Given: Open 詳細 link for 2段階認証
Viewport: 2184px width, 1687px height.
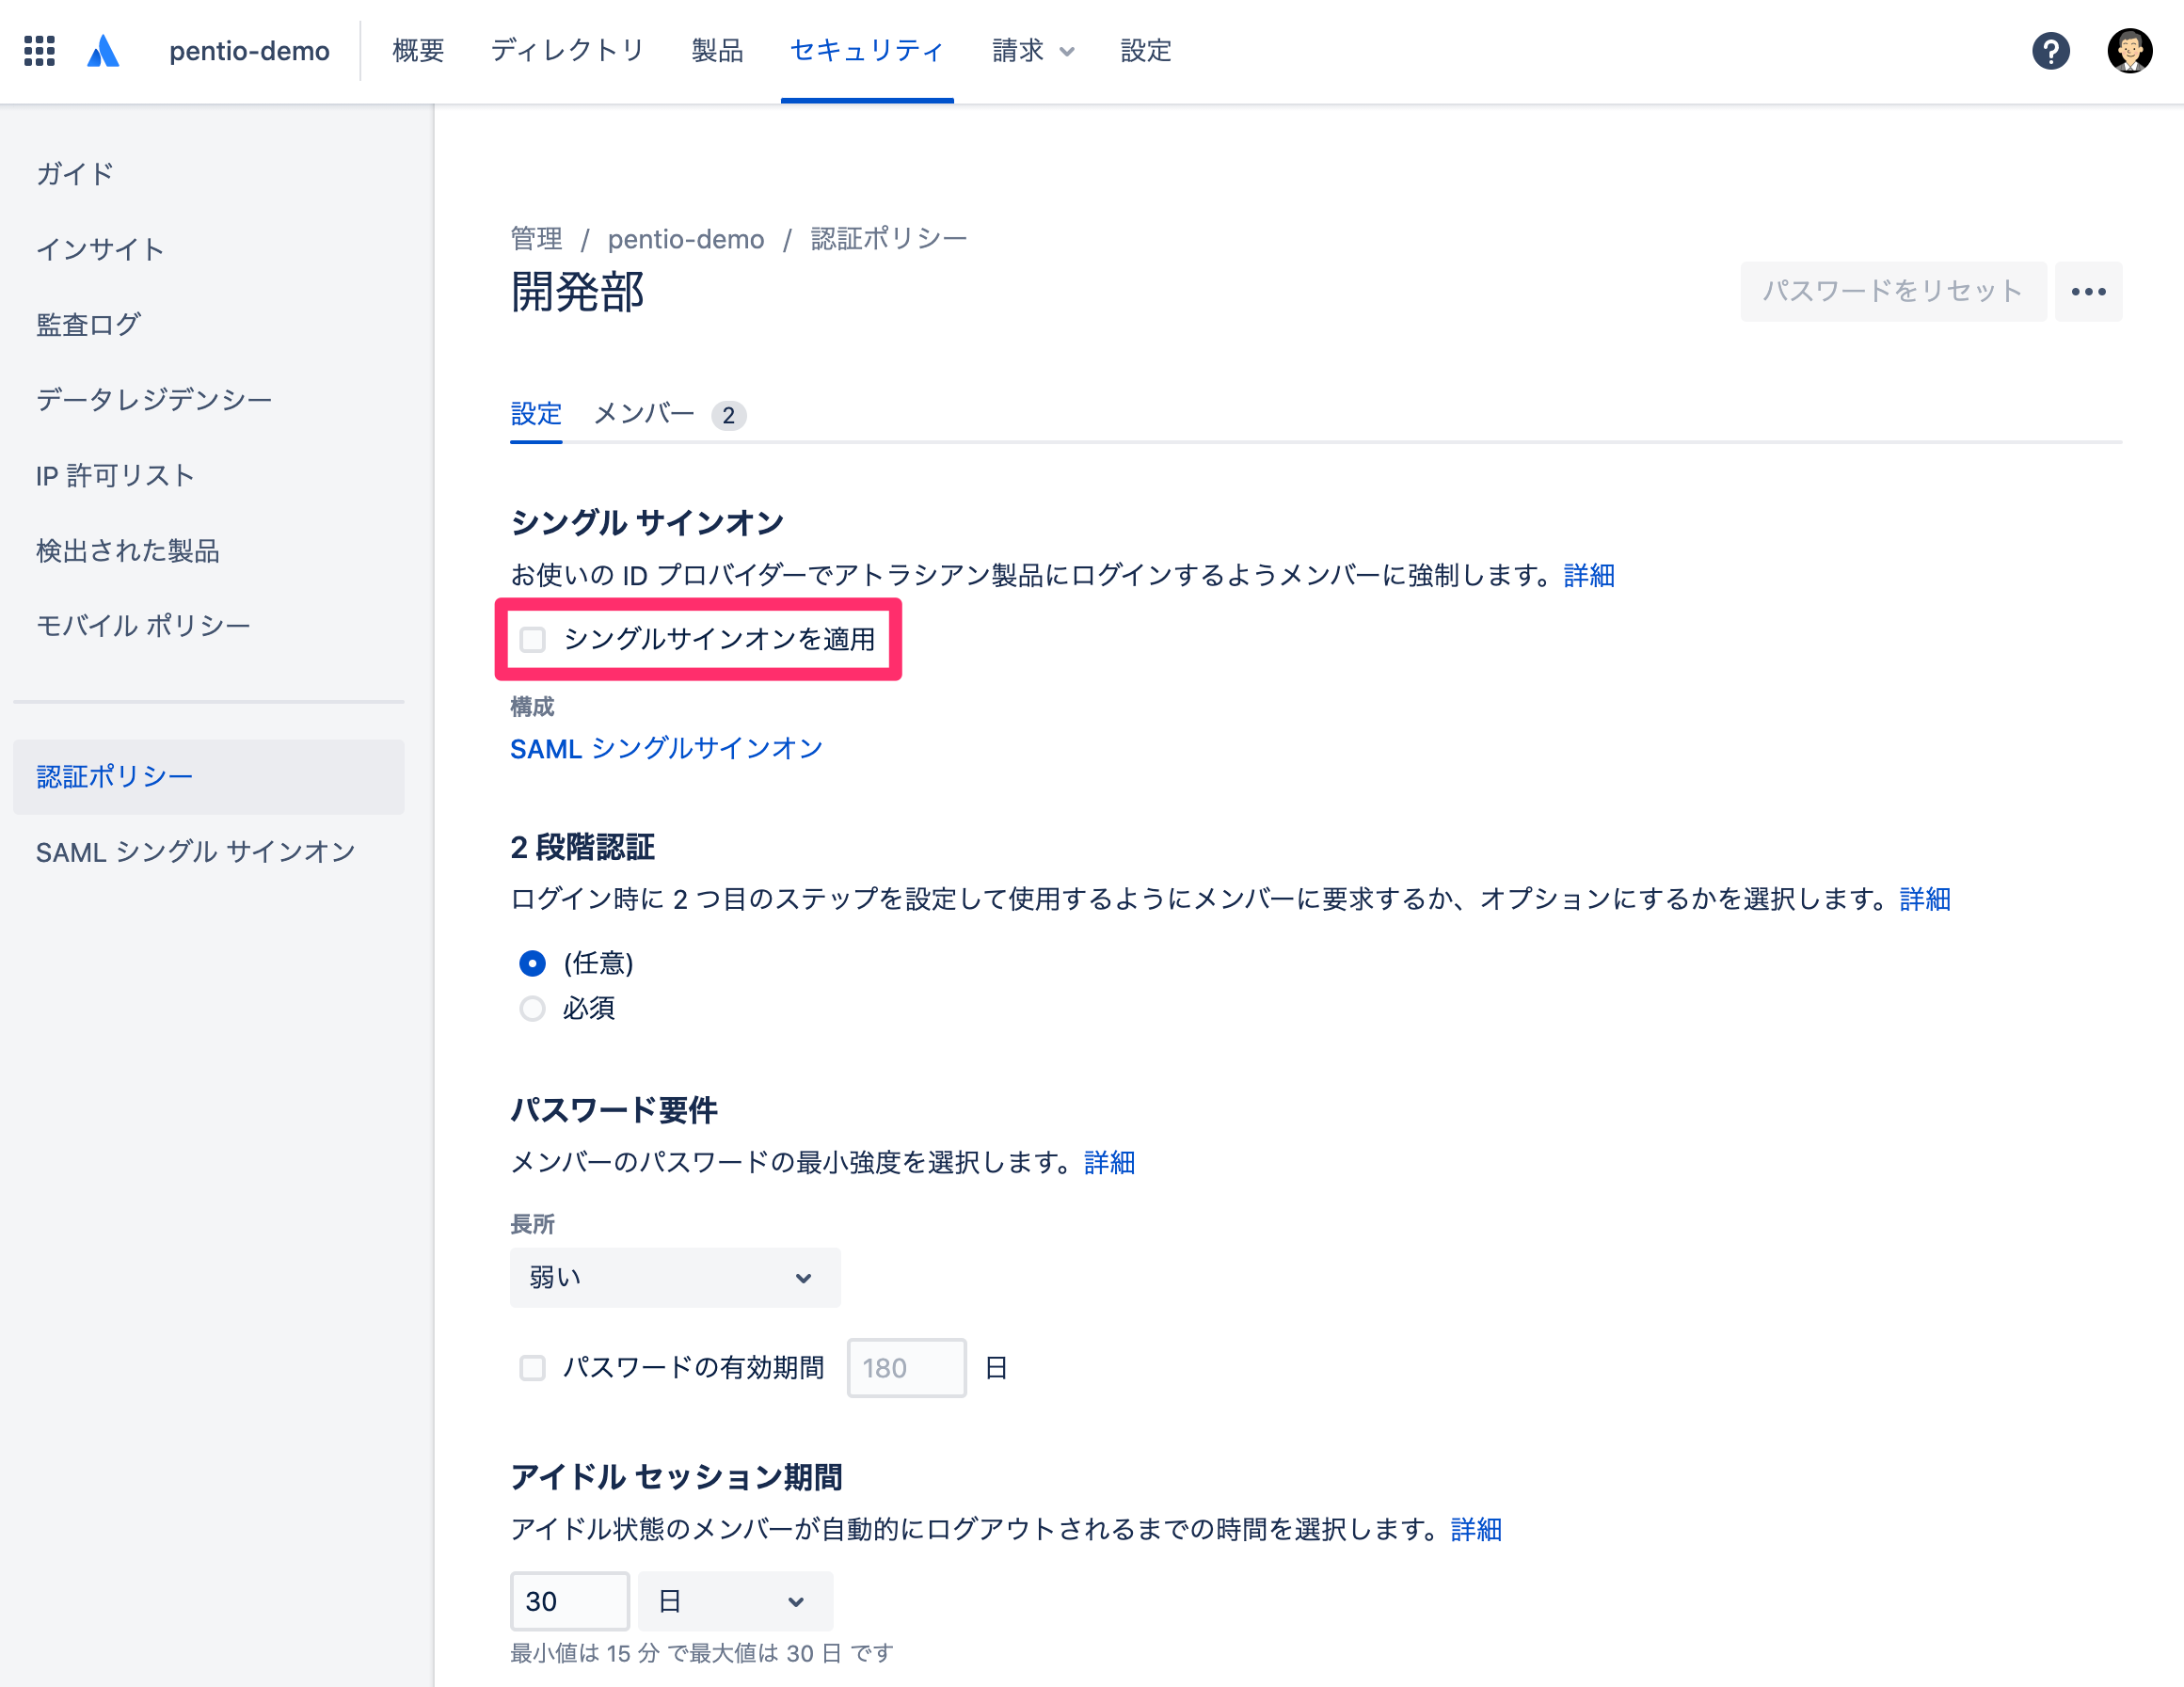Looking at the screenshot, I should click(x=1925, y=900).
